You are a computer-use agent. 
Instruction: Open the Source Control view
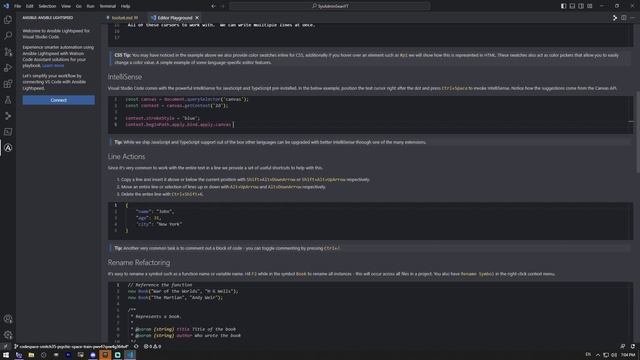point(8,52)
